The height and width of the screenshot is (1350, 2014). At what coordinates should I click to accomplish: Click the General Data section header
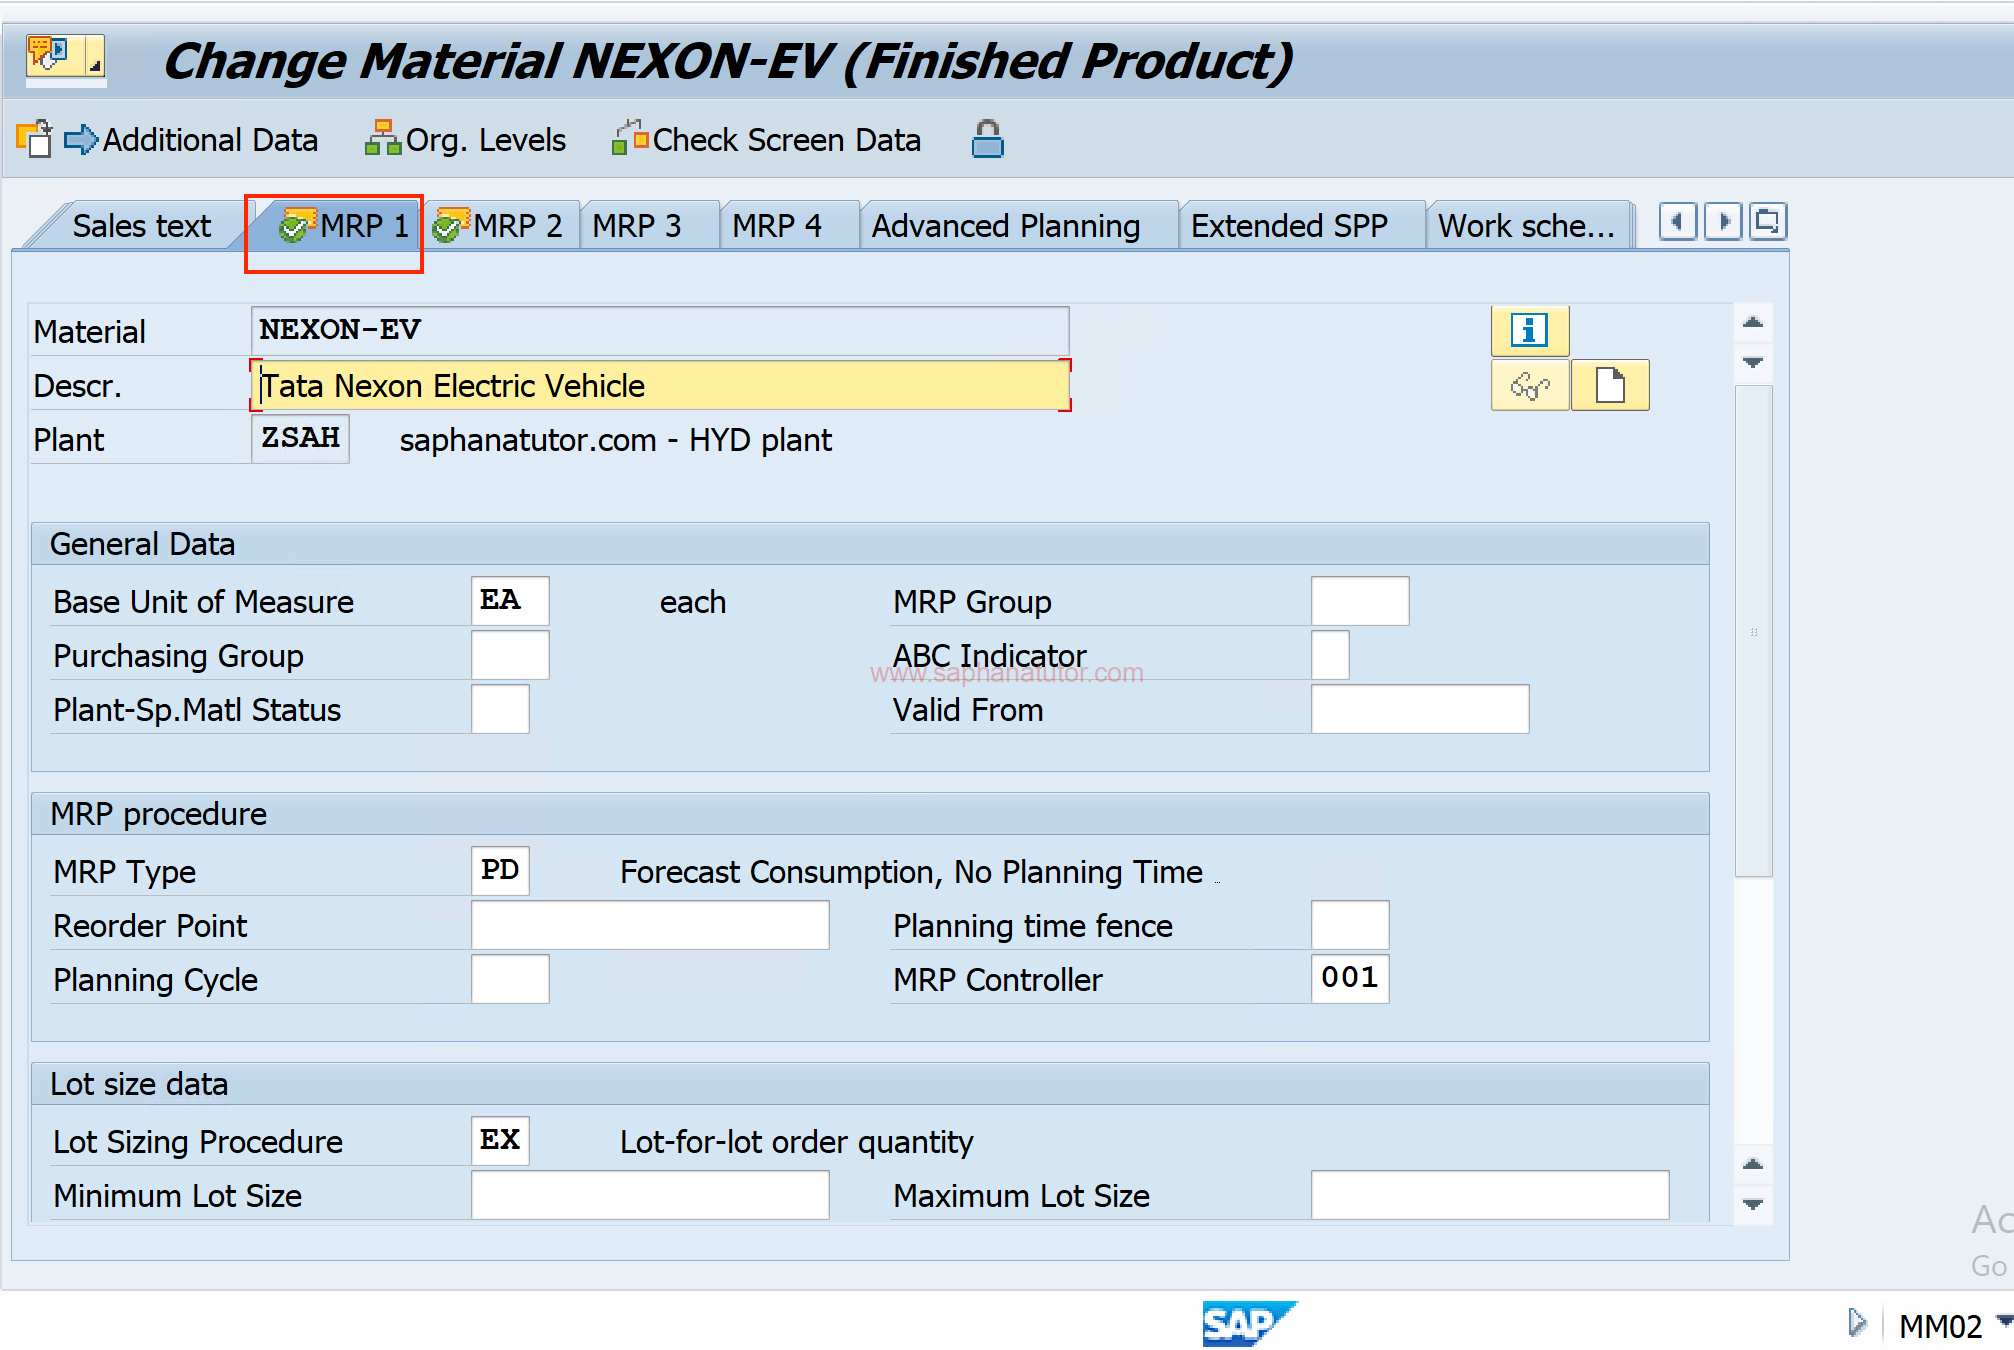(870, 544)
